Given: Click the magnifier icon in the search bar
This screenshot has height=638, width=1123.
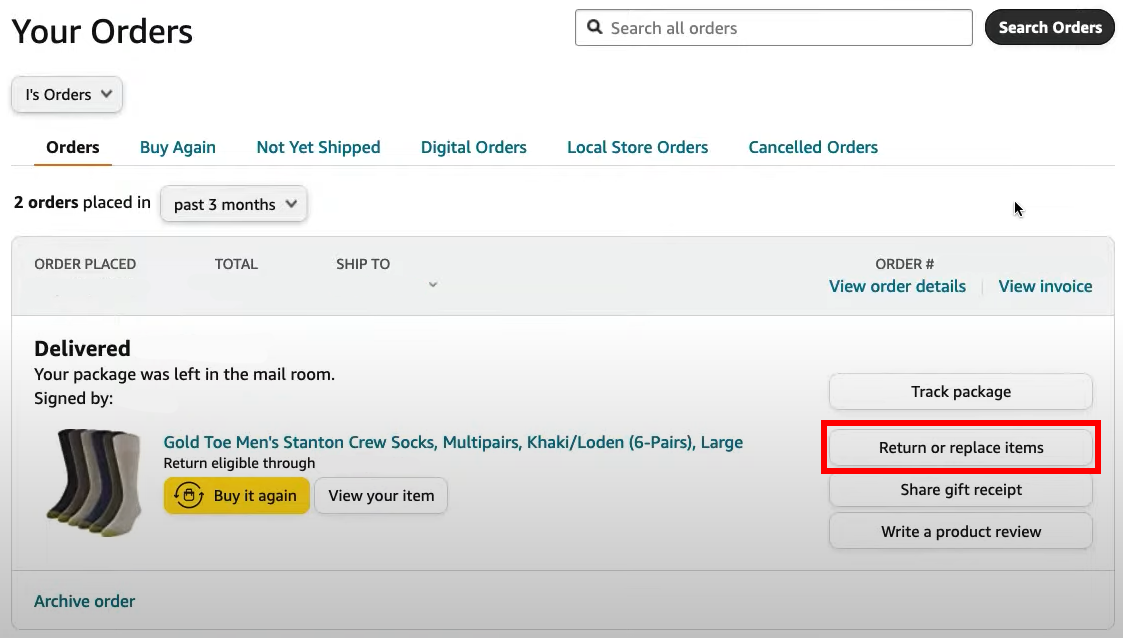Looking at the screenshot, I should coord(595,27).
